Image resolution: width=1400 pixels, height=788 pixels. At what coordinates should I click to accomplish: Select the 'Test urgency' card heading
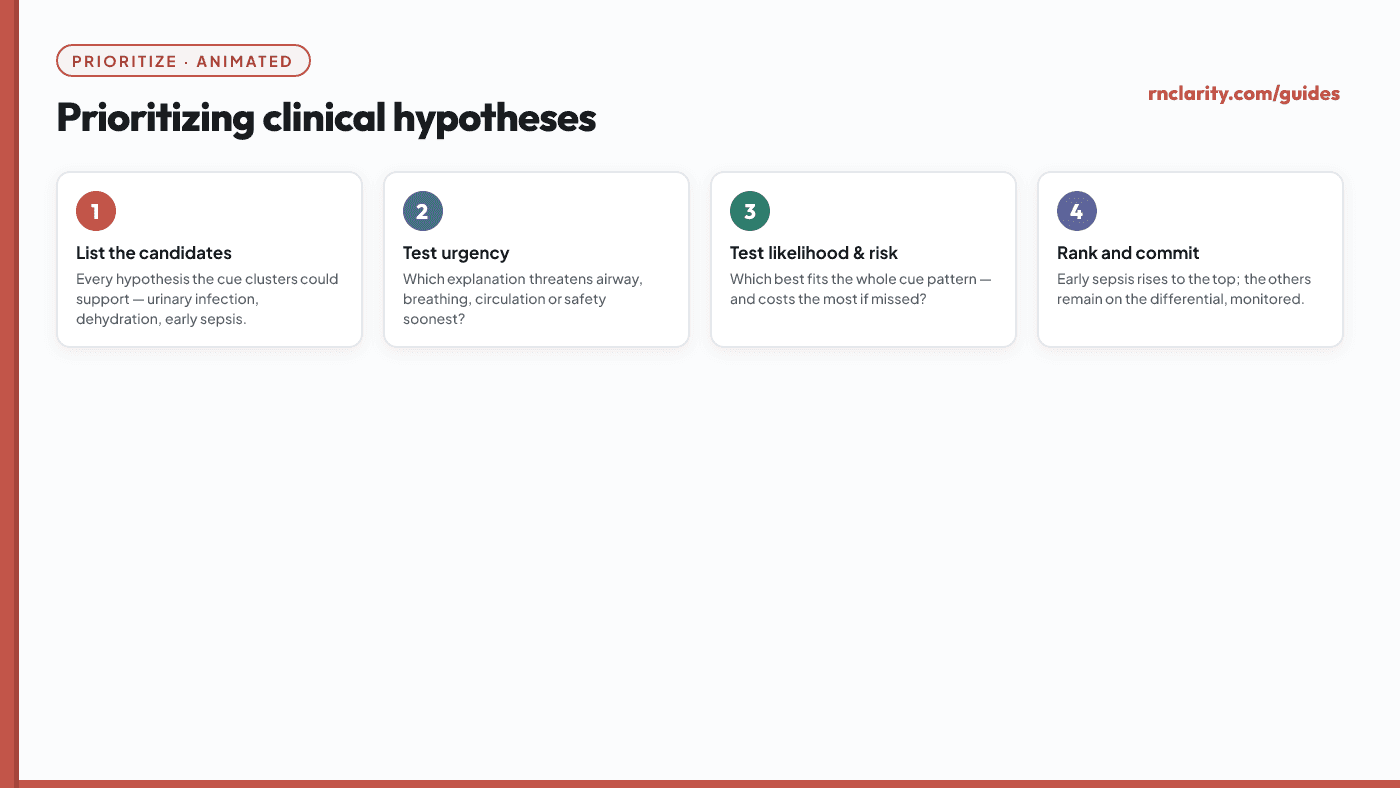456,253
